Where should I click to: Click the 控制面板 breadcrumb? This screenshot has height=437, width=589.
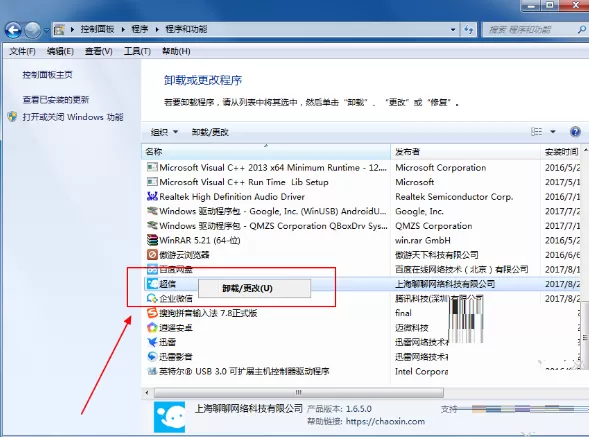point(97,29)
